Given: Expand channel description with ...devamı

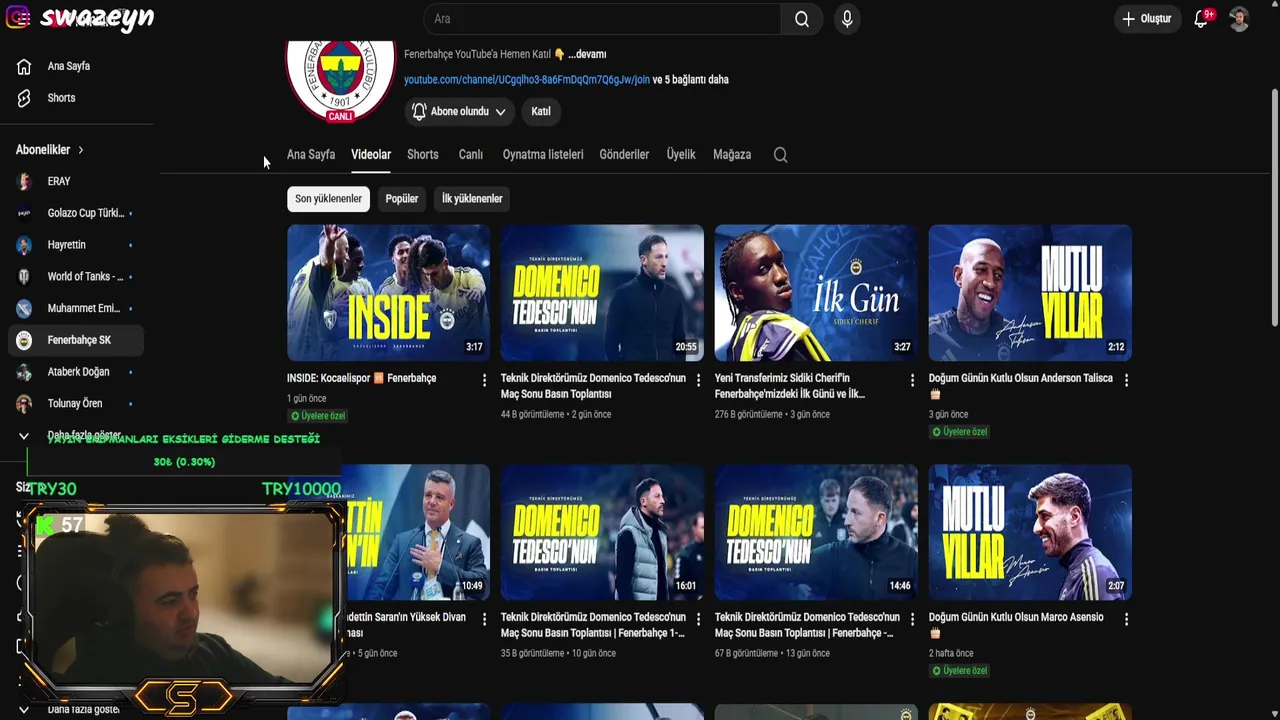Looking at the screenshot, I should [587, 54].
